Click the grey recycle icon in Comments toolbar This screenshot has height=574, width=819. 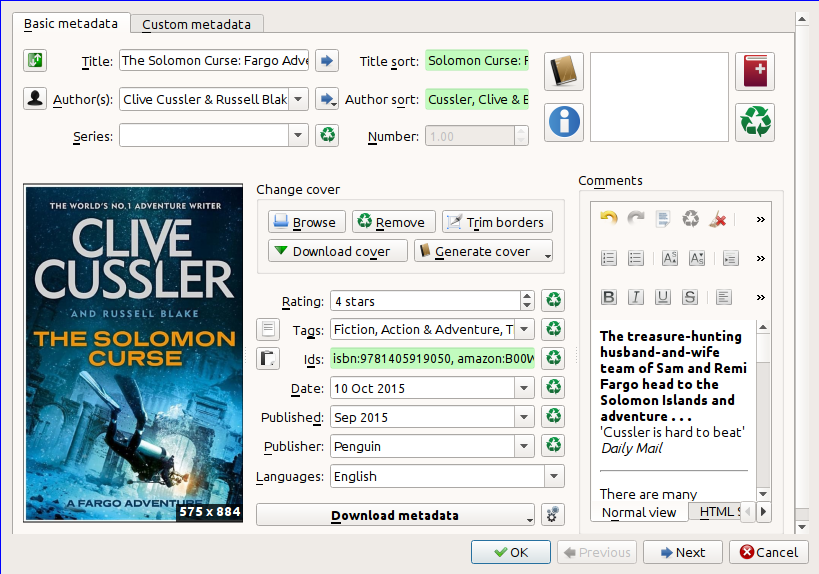[x=691, y=219]
